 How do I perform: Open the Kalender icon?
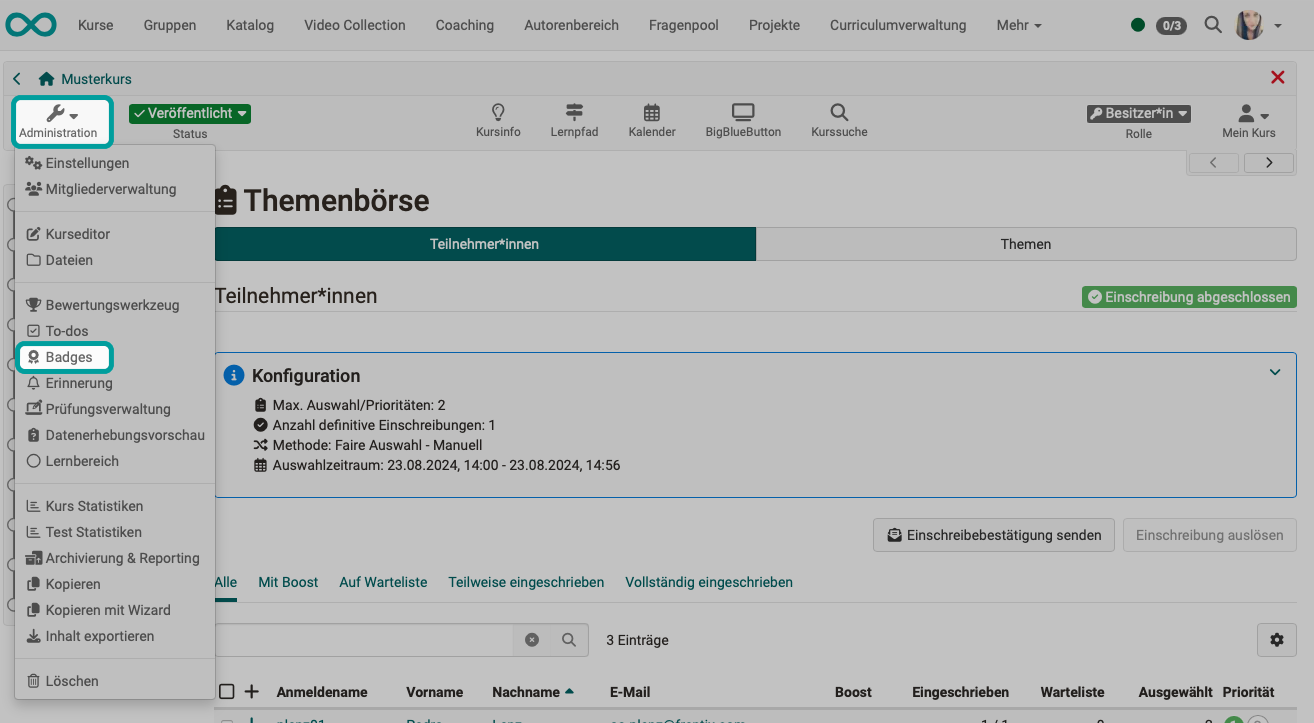click(x=652, y=113)
